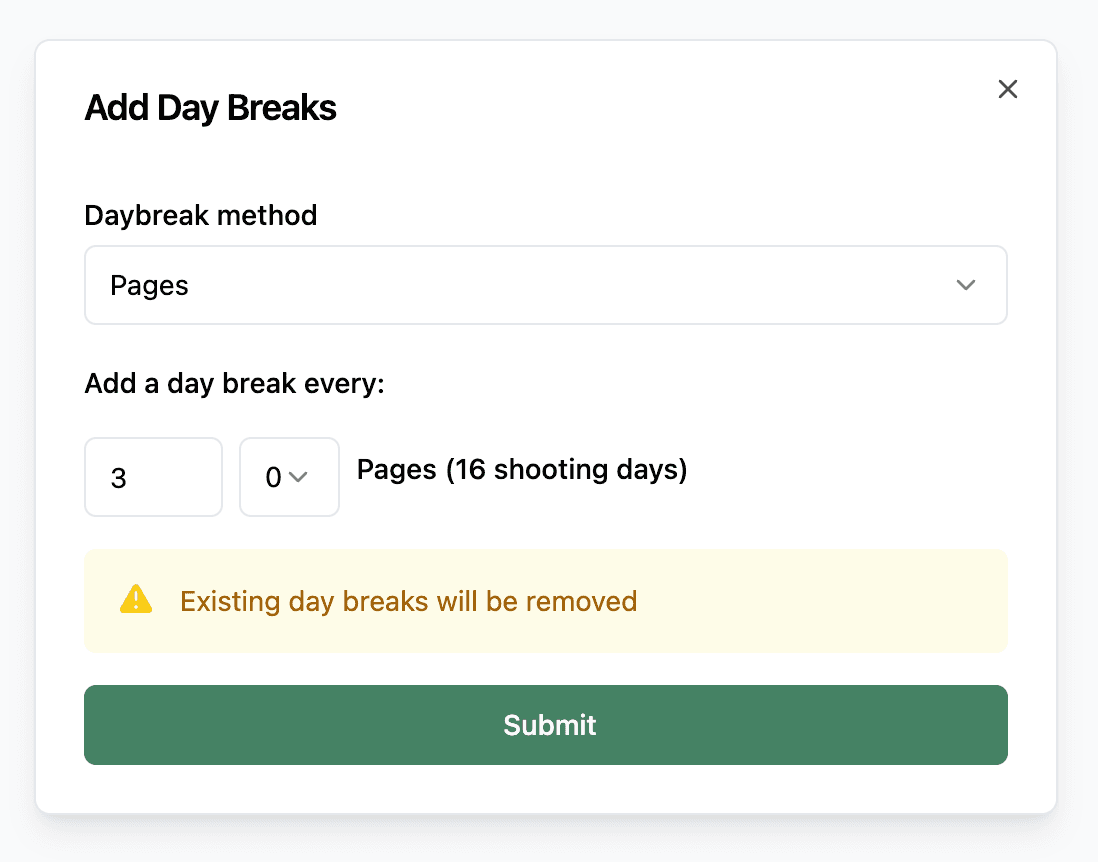Click the Daybreak method label
Image resolution: width=1098 pixels, height=862 pixels.
click(200, 215)
